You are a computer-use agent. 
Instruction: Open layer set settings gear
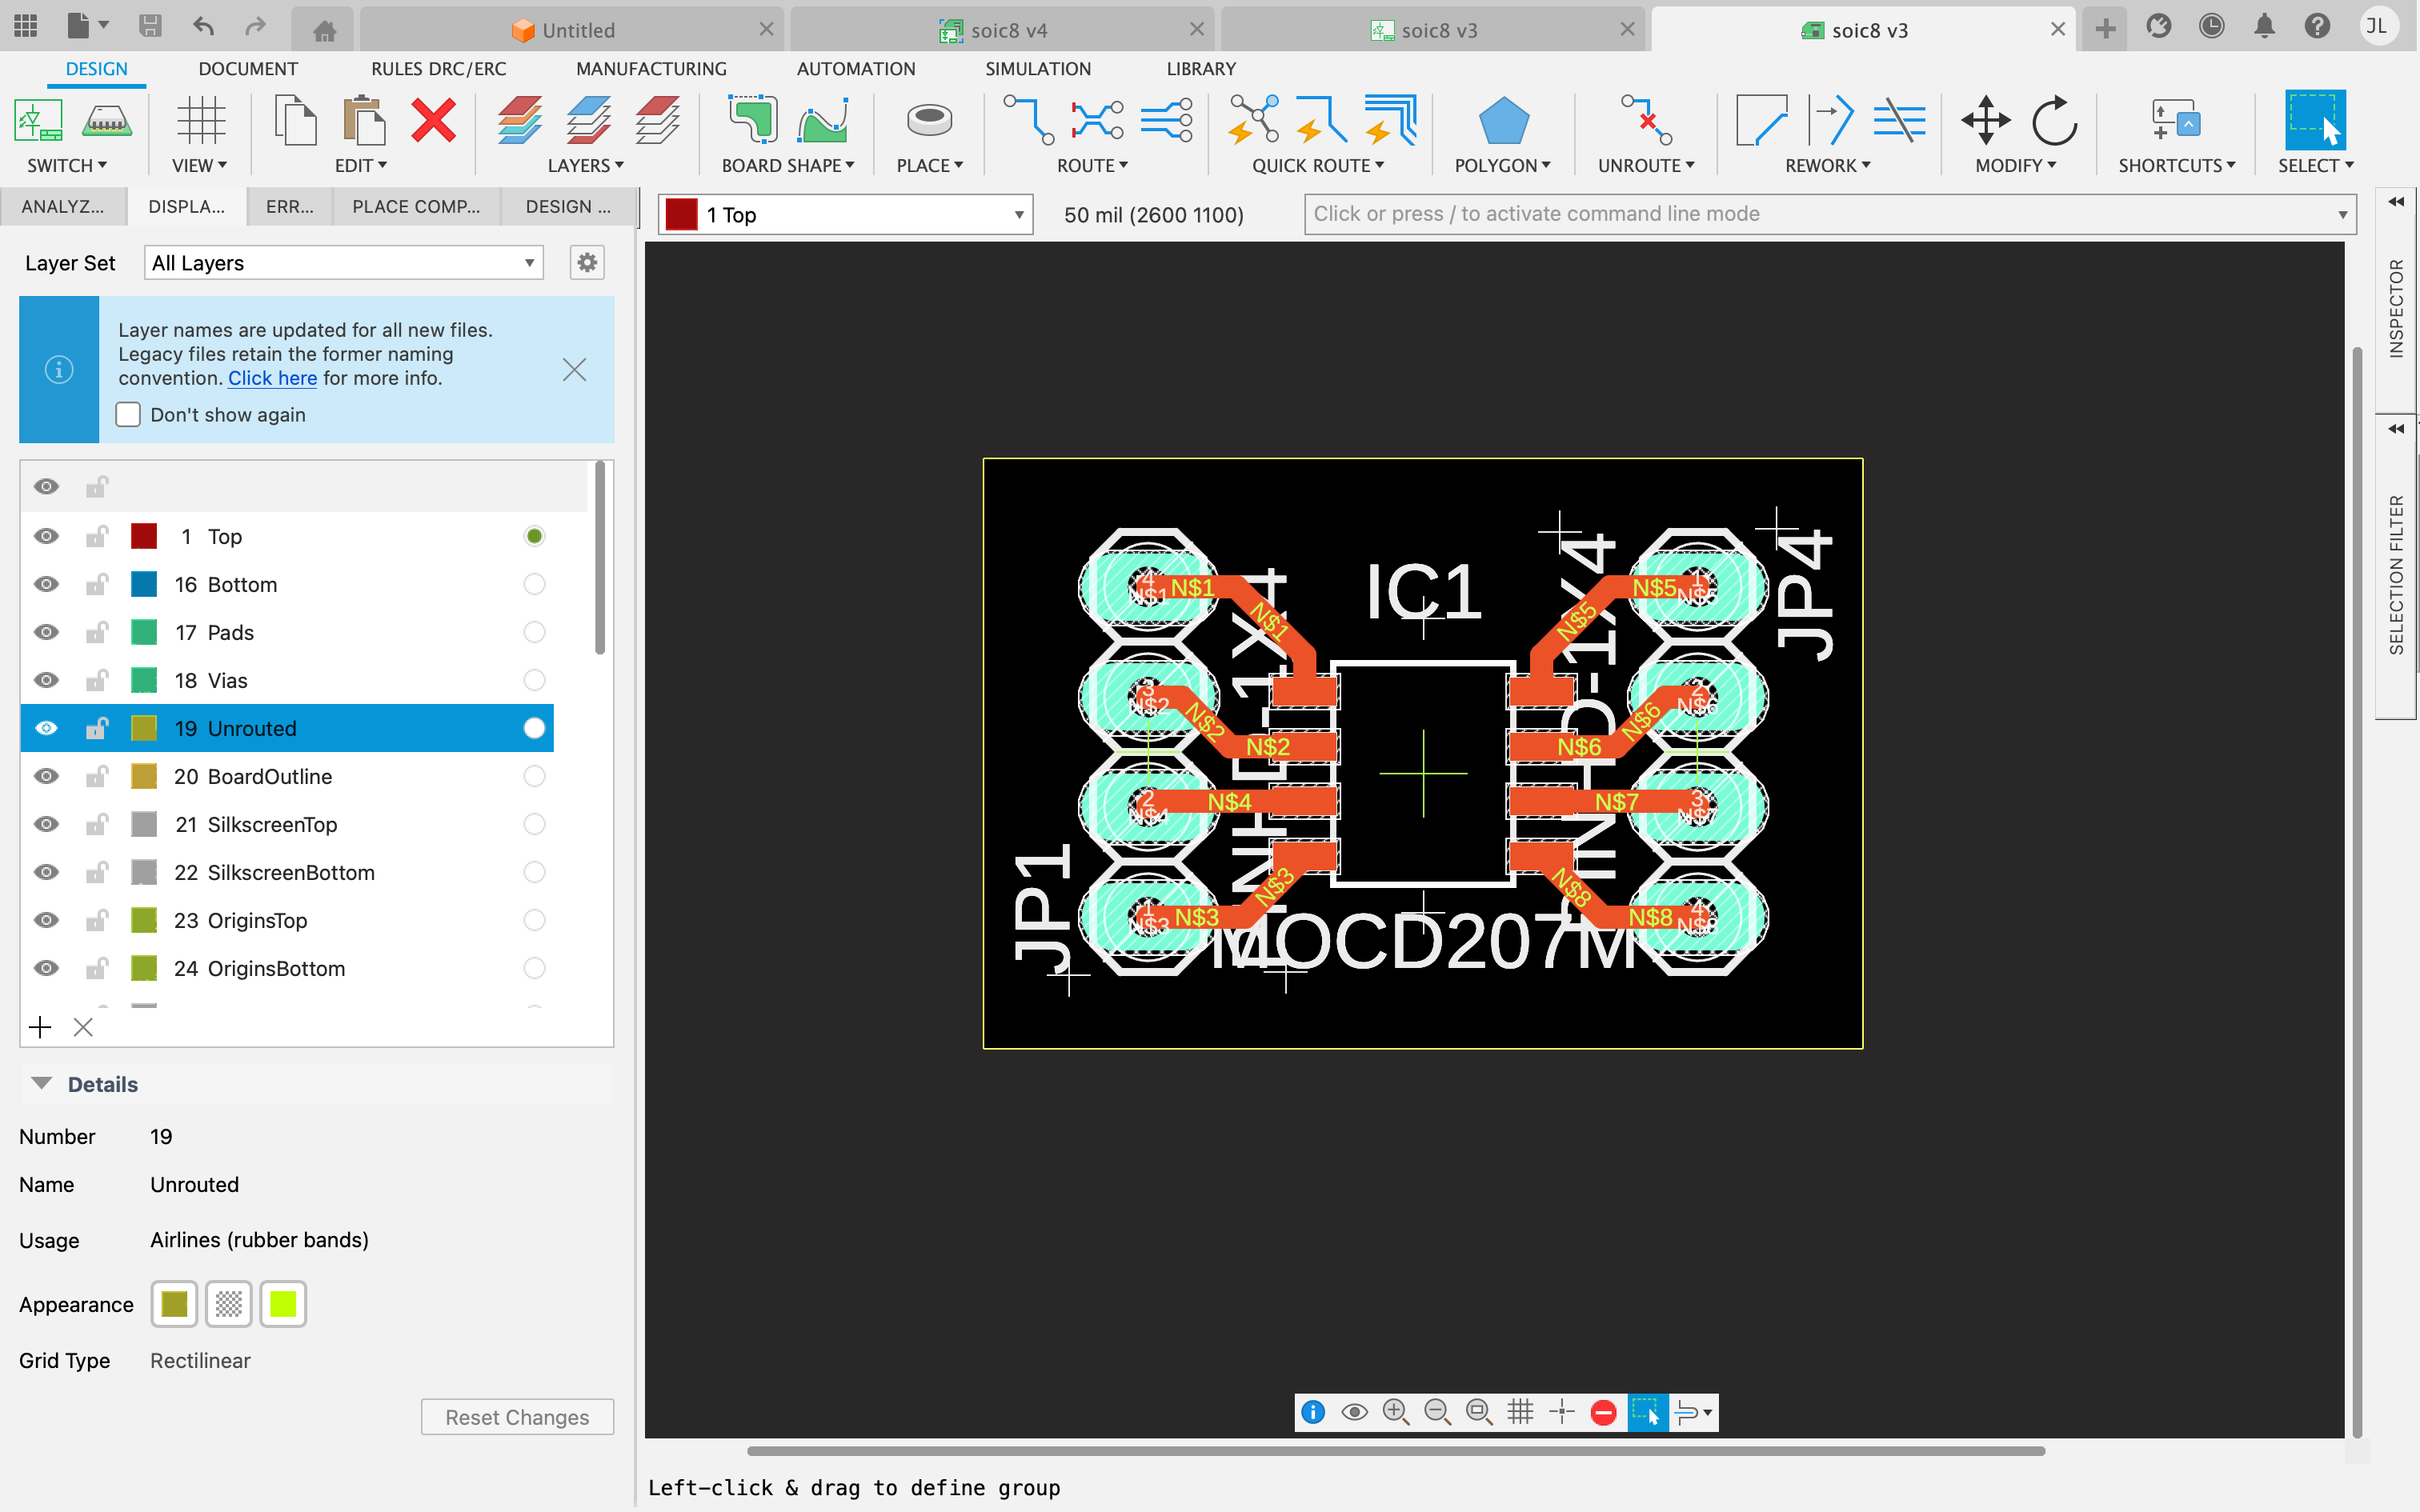click(587, 263)
